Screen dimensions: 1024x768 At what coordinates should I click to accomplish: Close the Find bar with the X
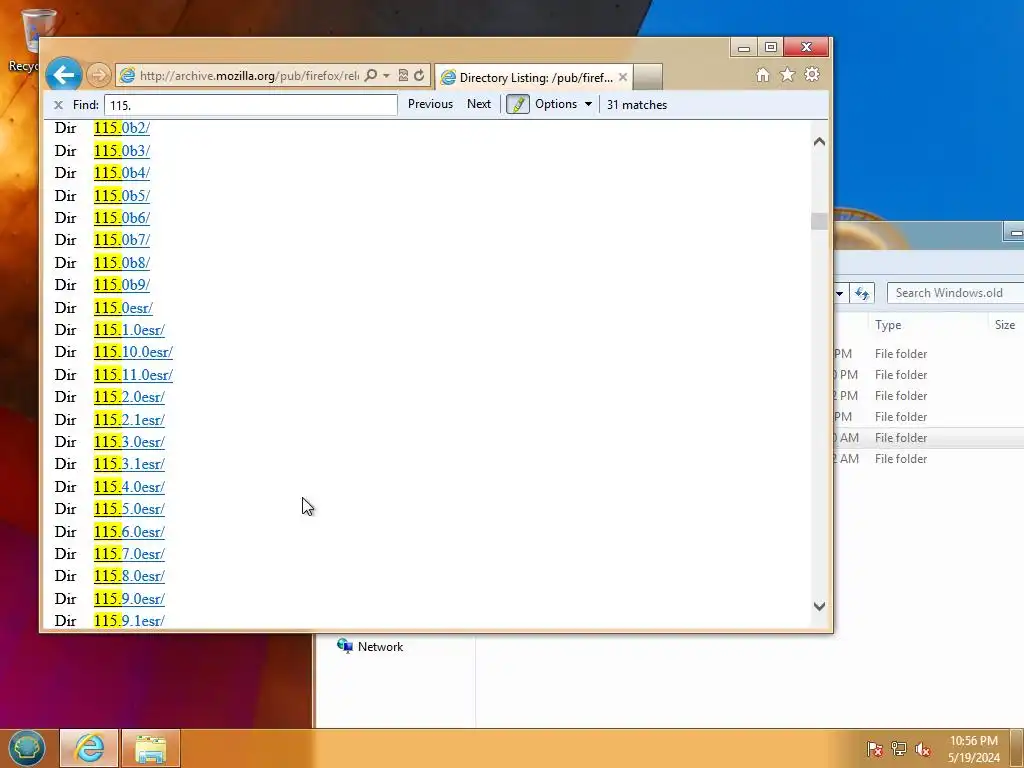[58, 104]
